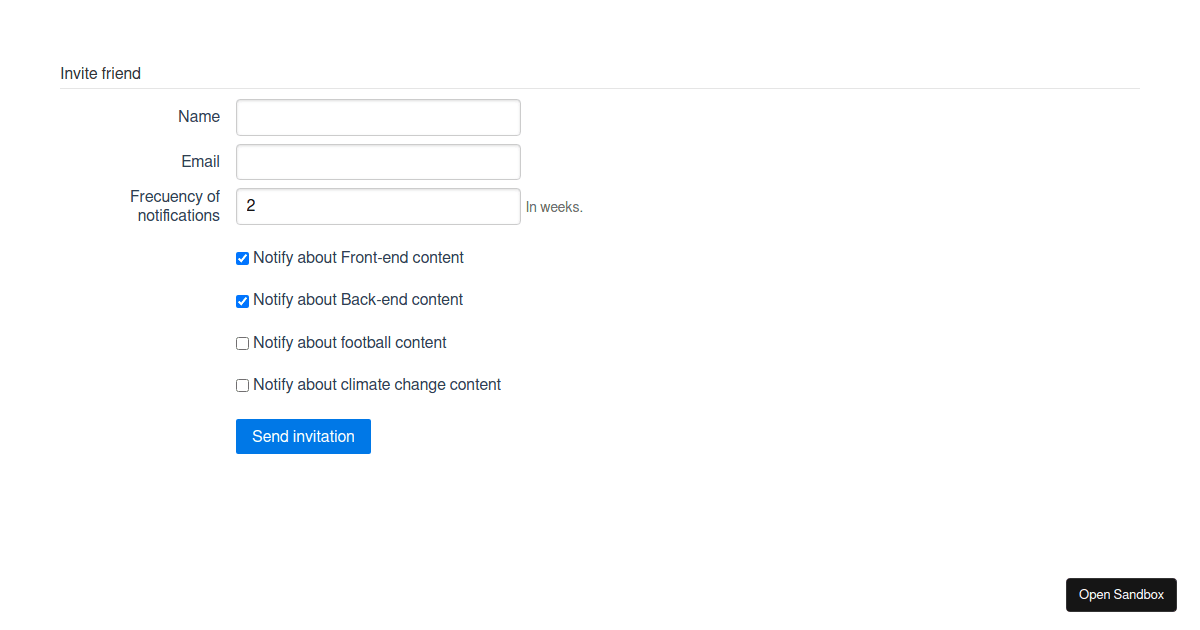Click the Frecuency of notifications input box
This screenshot has height=630, width=1200.
tap(378, 207)
